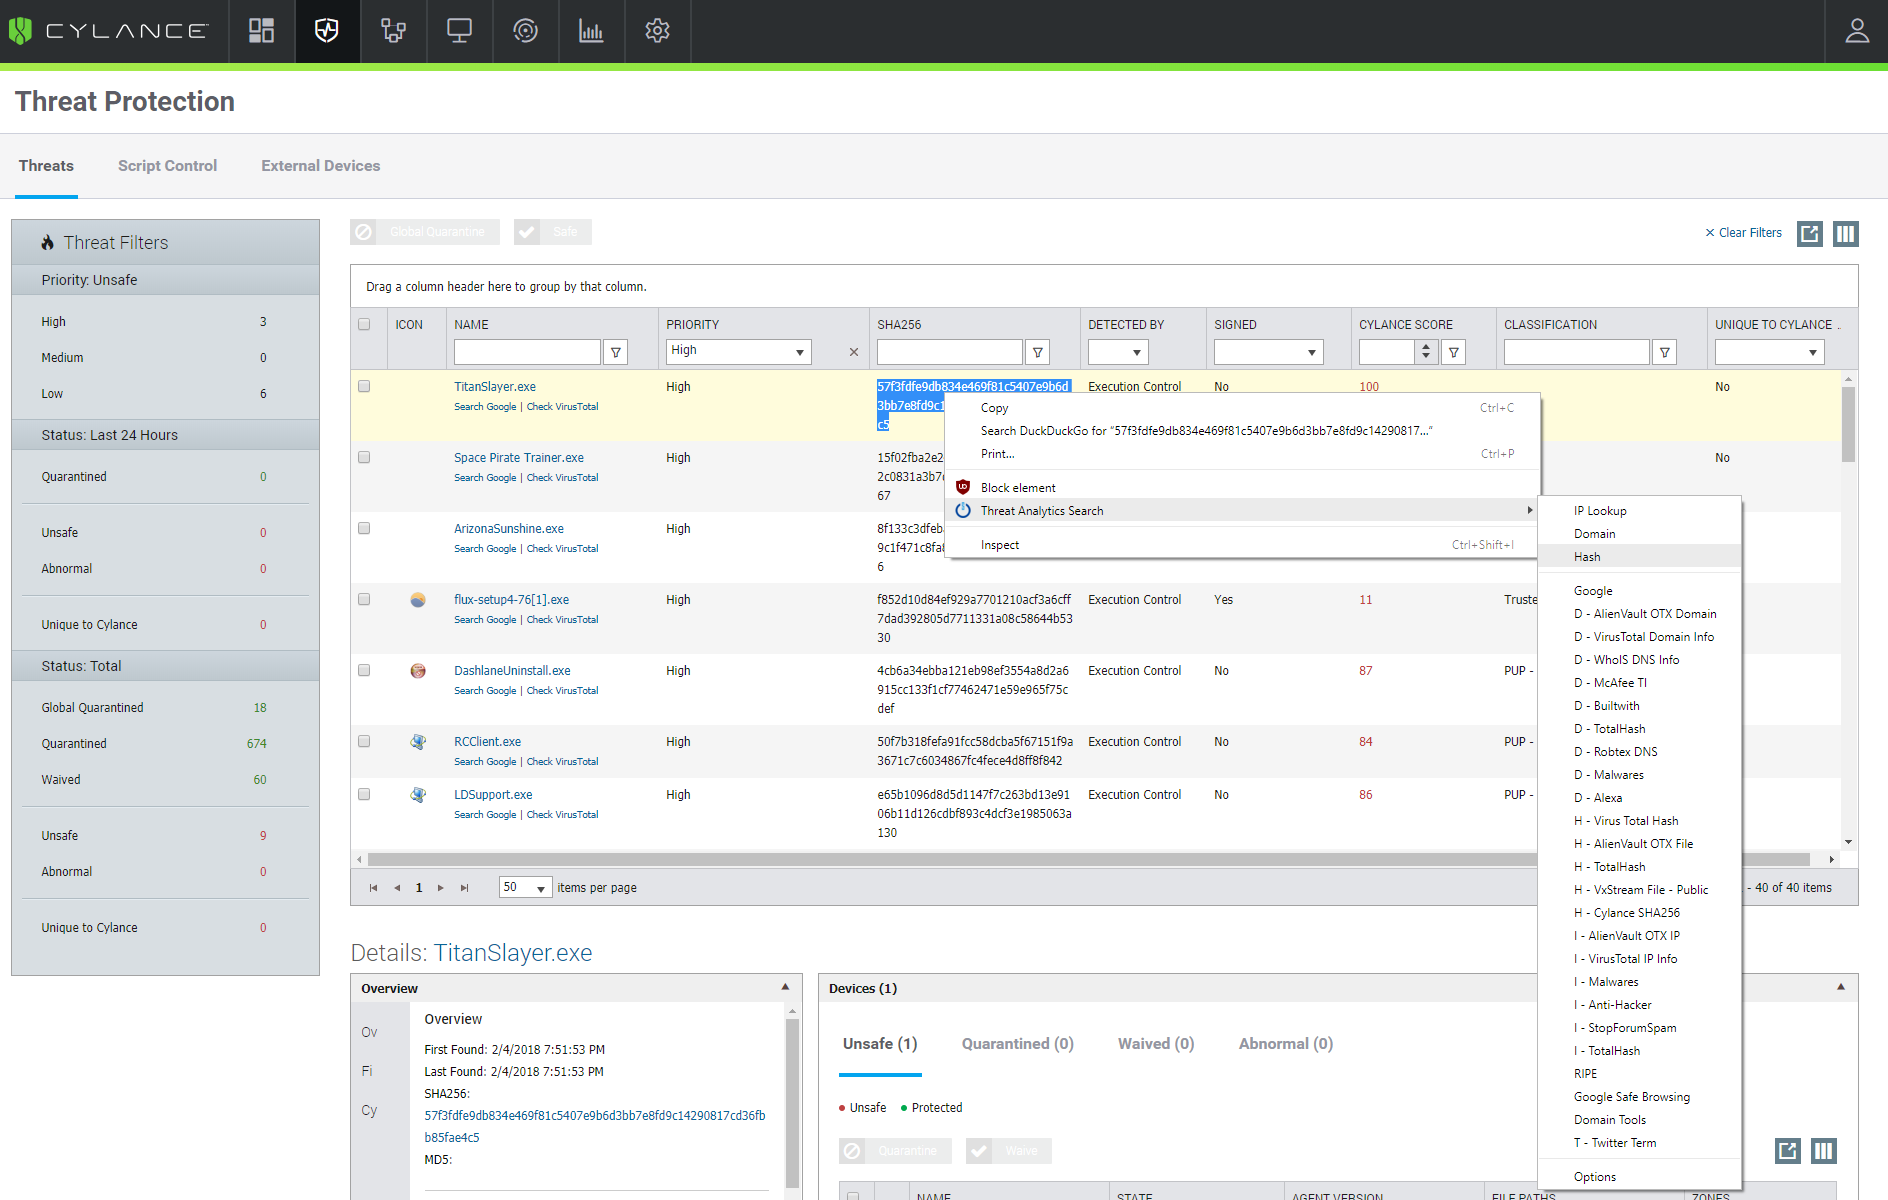Screen dimensions: 1888x1200
Task: Open the TitanSlayer.exe threat link
Action: 495,387
